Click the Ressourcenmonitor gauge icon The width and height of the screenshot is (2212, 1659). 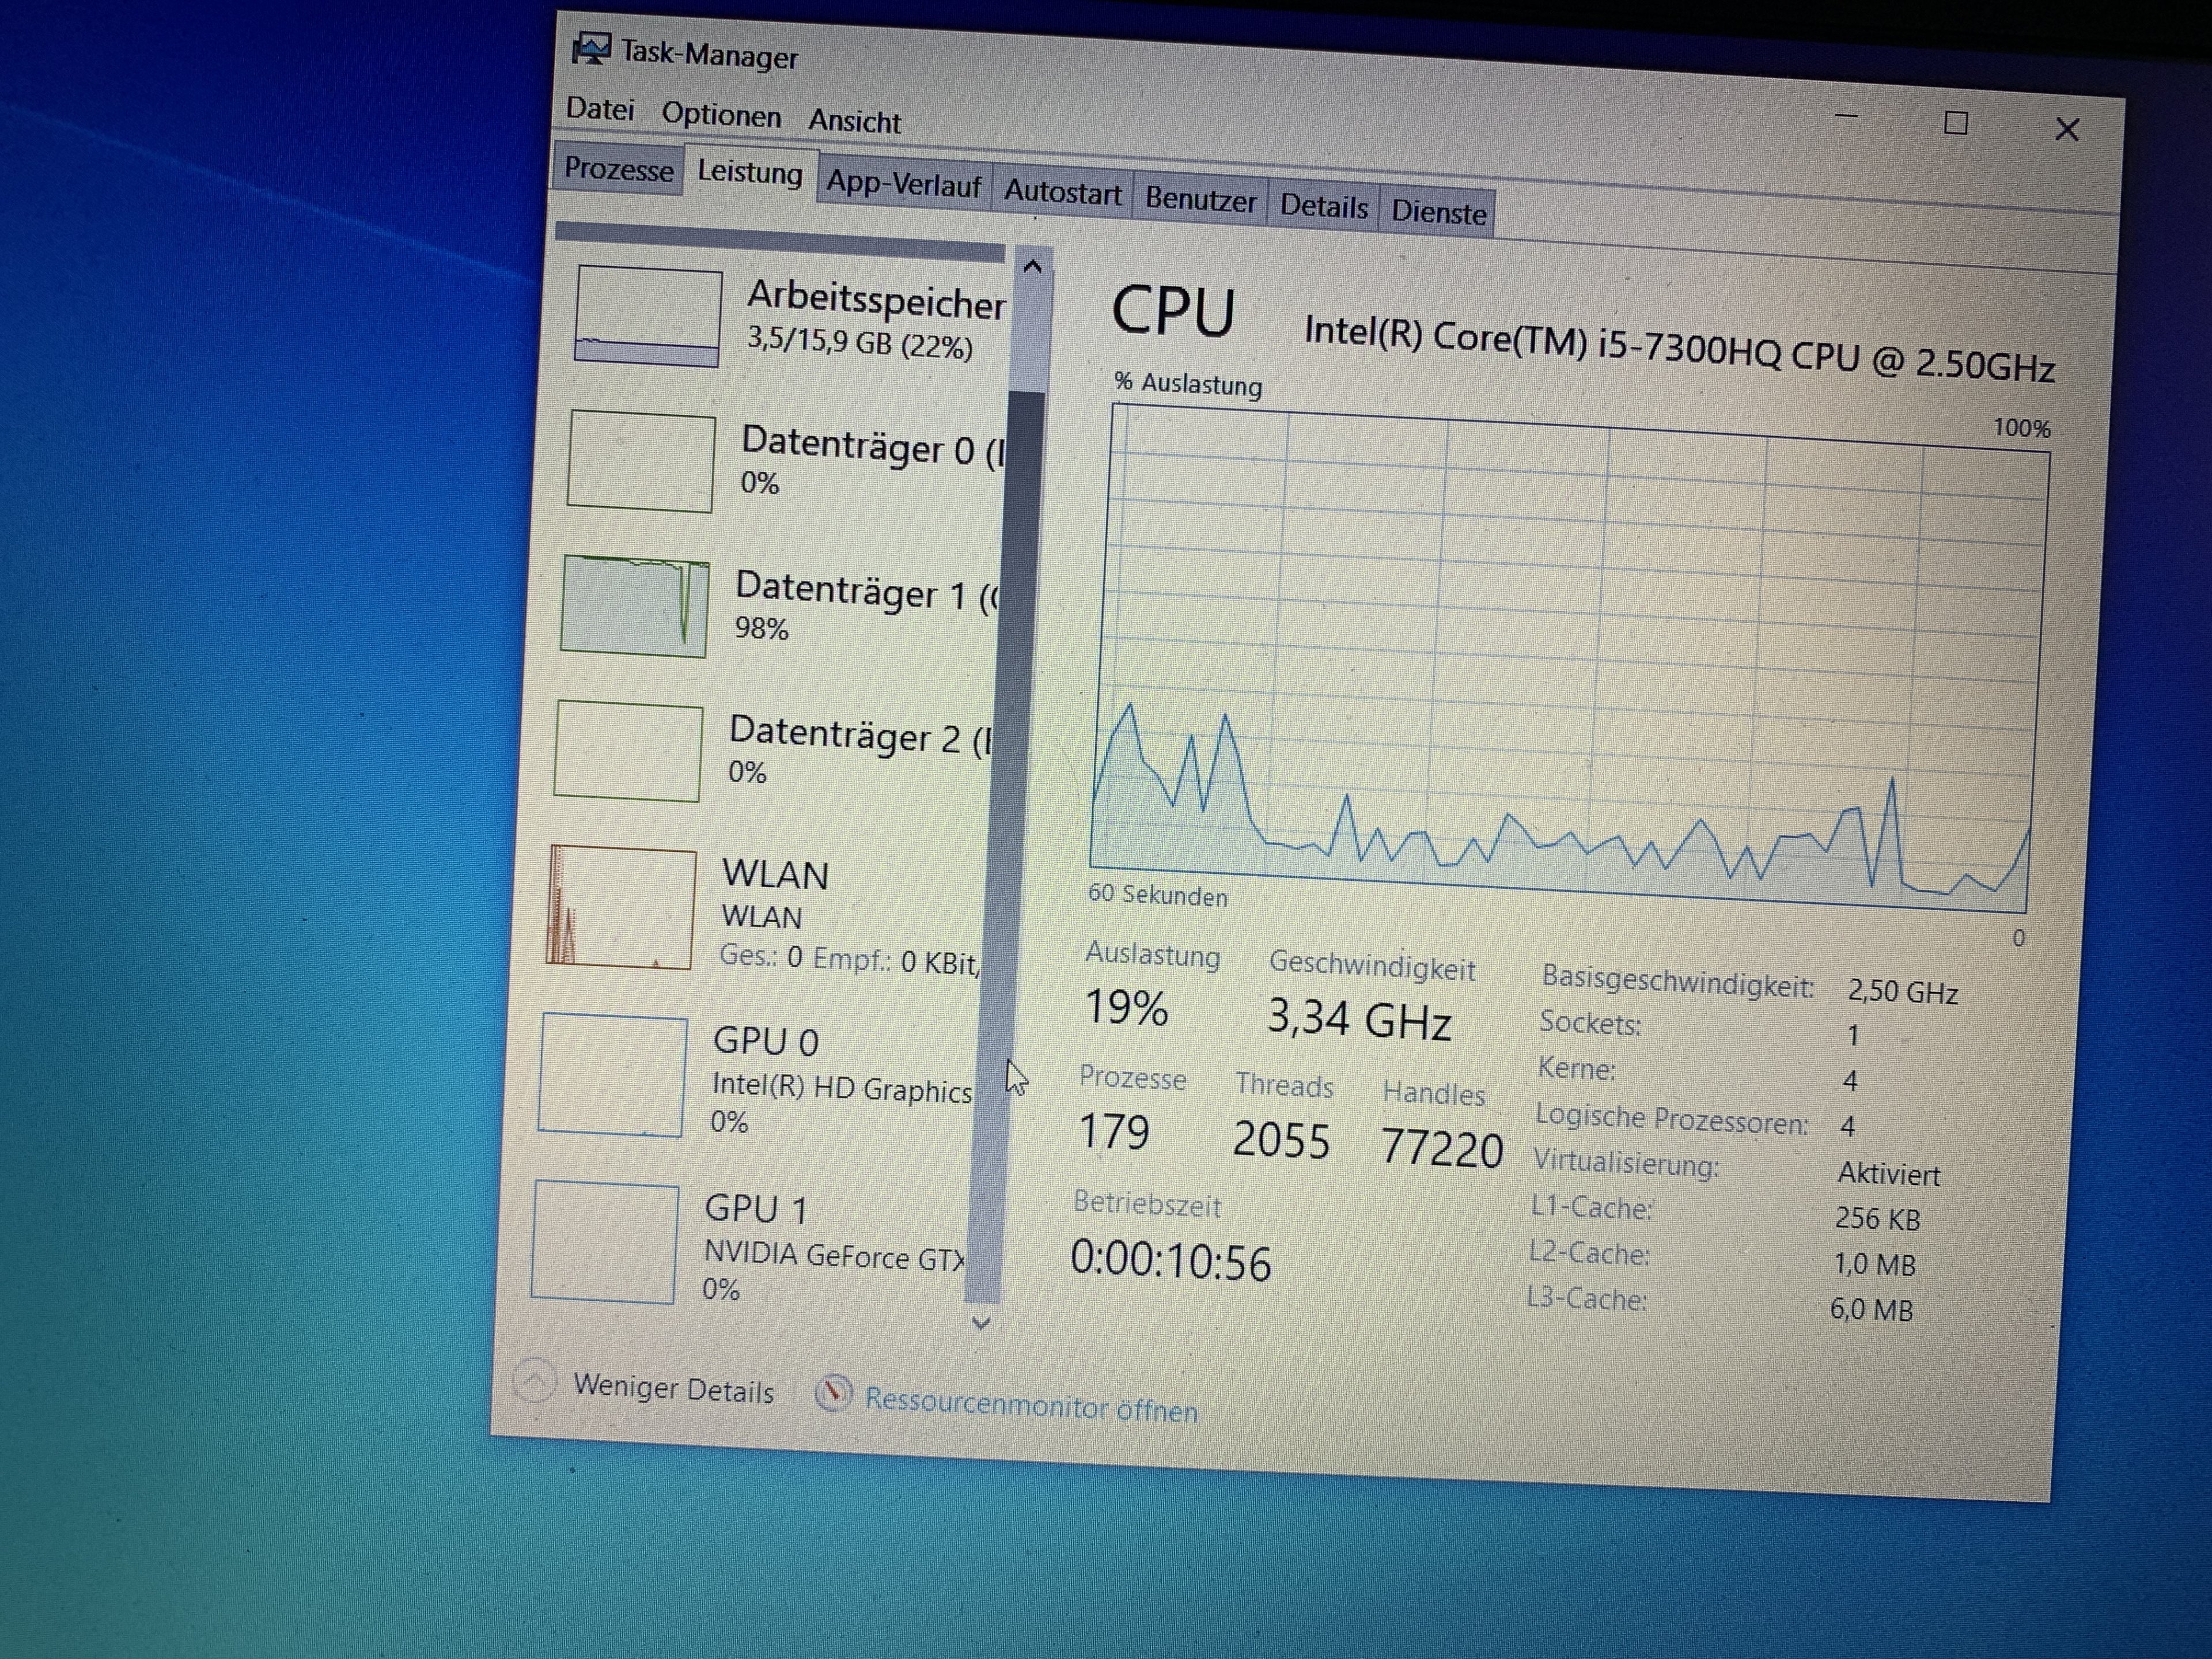[x=833, y=1392]
